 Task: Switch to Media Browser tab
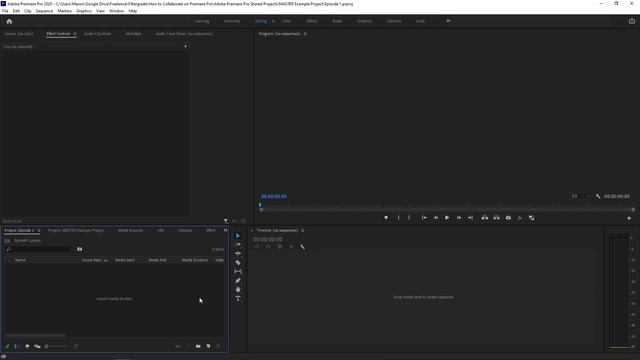[x=130, y=231]
